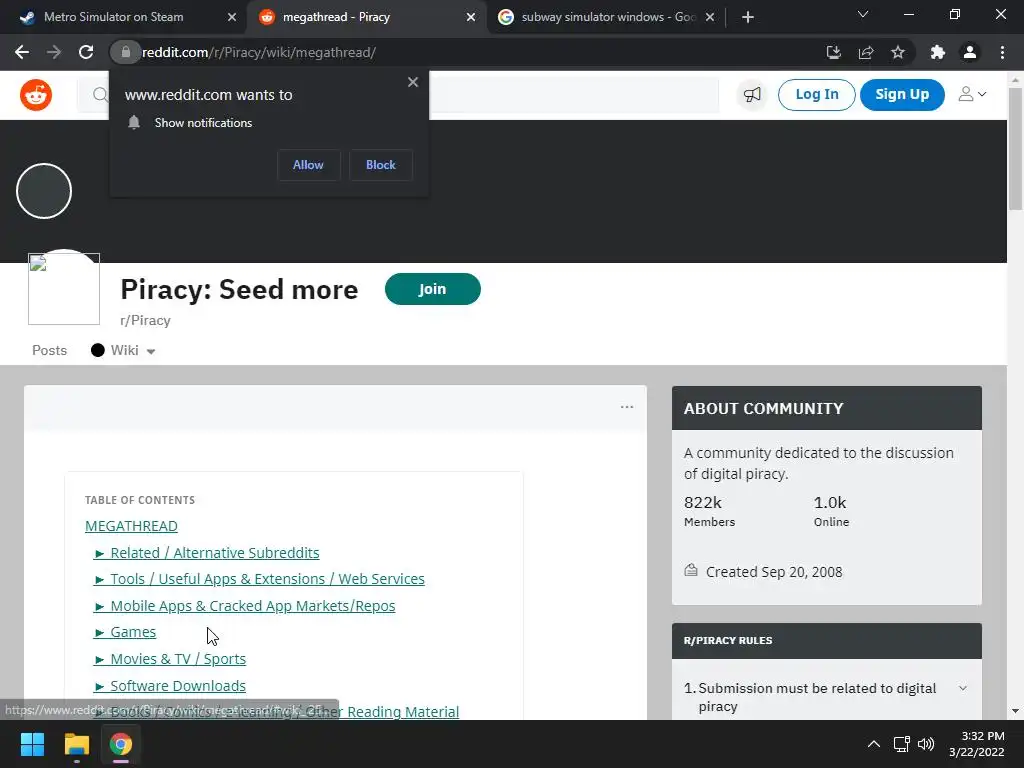Expand the Submission must be related rule
1024x768 pixels.
click(x=963, y=688)
